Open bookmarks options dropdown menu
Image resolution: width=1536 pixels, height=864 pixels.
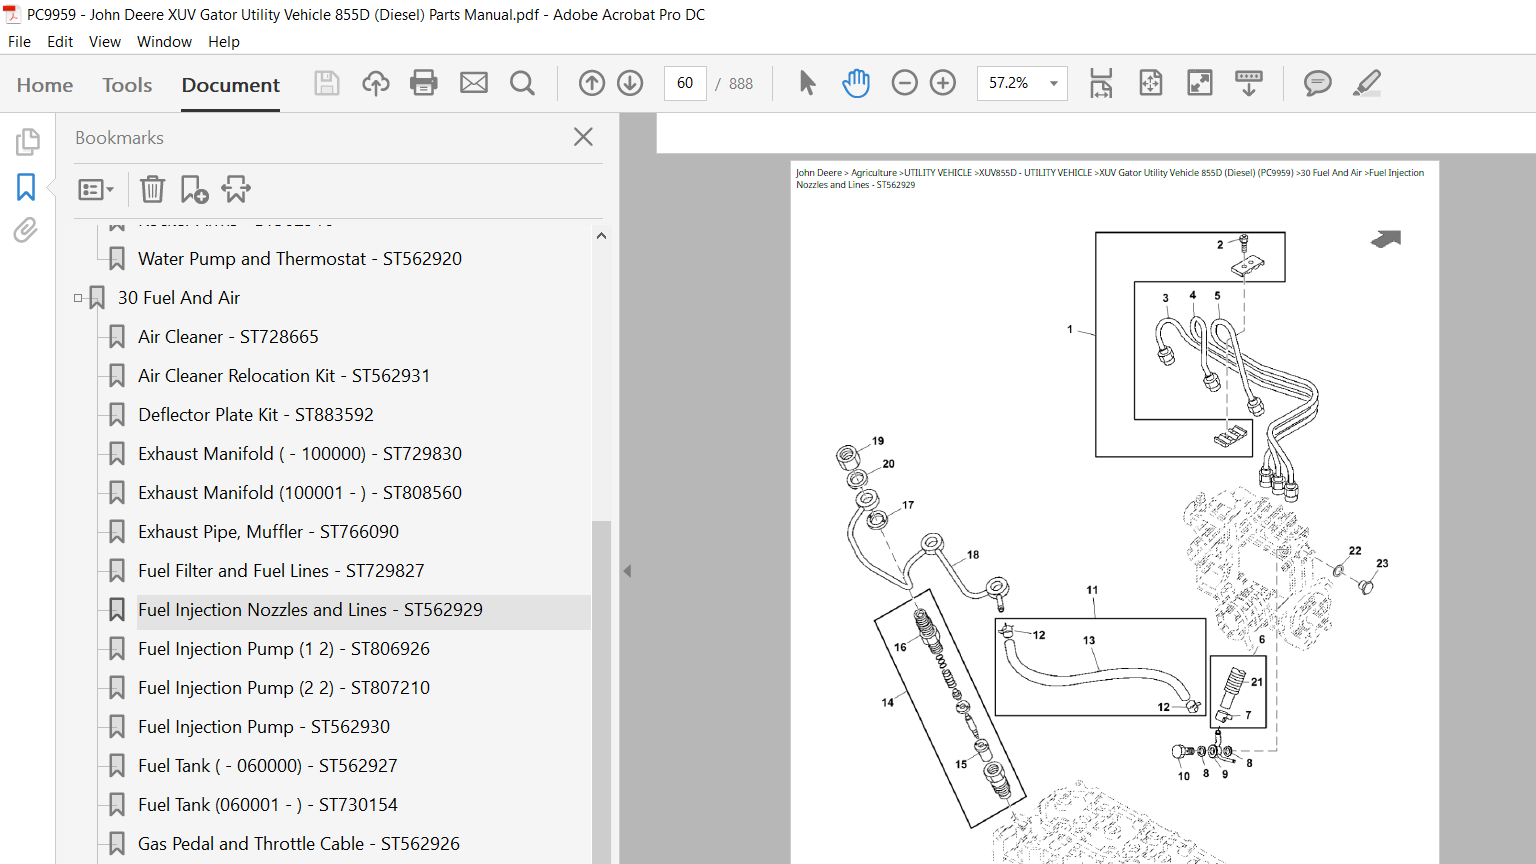pos(96,189)
